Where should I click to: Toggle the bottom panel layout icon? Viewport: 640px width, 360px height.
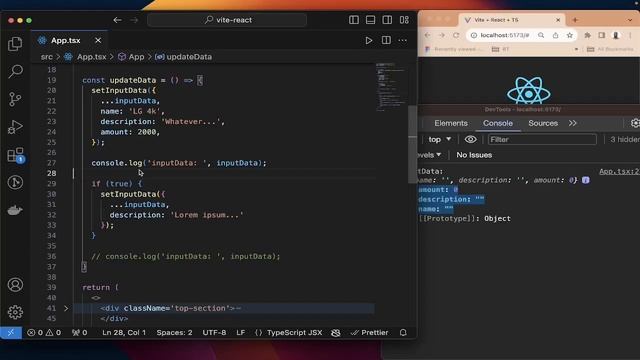pos(371,20)
